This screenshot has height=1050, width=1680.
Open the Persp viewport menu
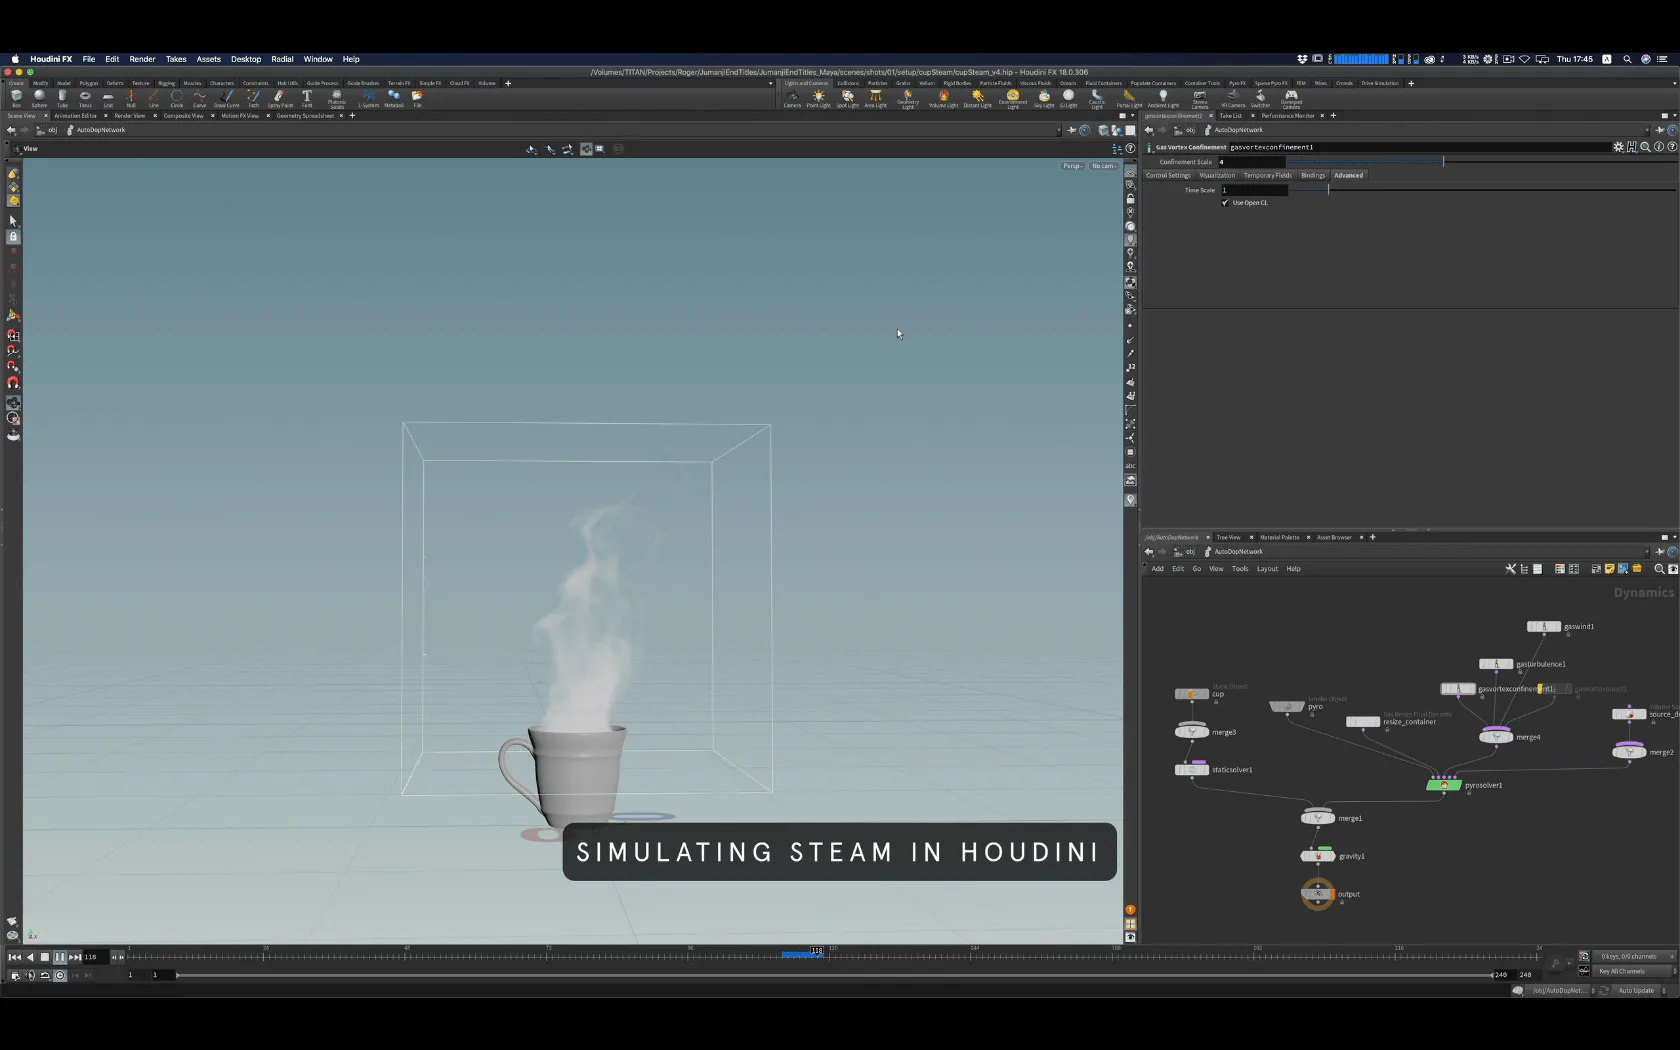[1072, 166]
